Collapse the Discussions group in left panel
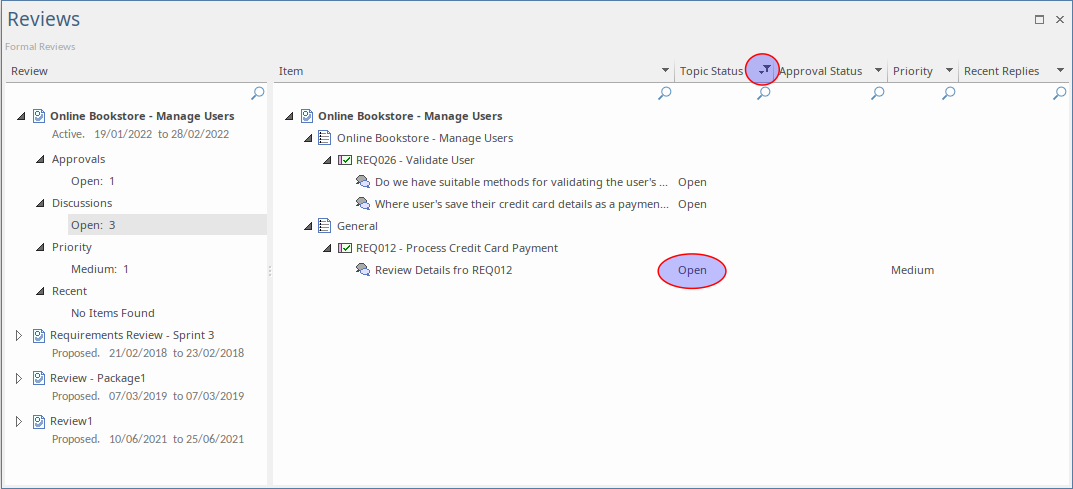1073x489 pixels. pos(40,203)
